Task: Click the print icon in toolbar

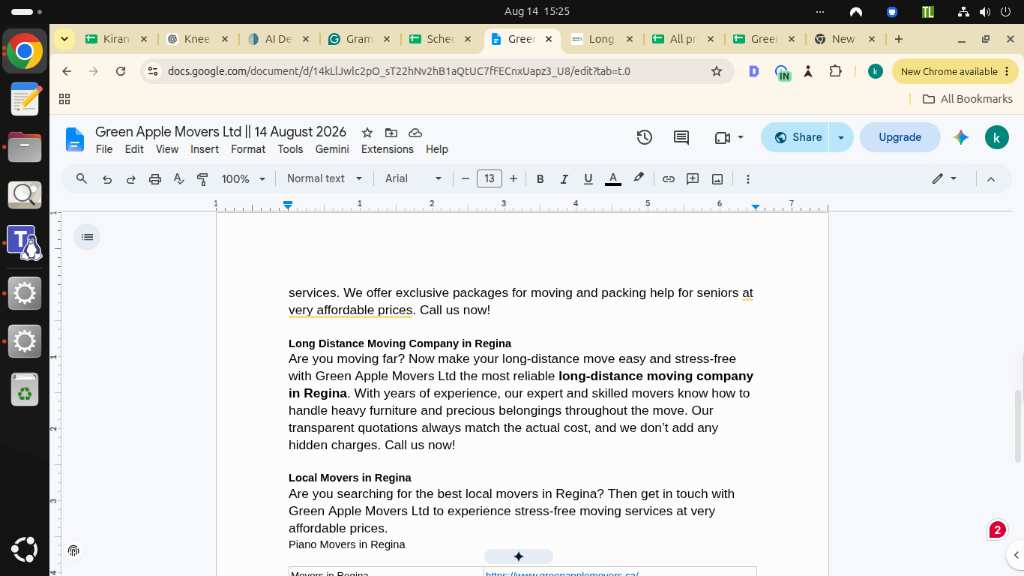Action: (155, 179)
